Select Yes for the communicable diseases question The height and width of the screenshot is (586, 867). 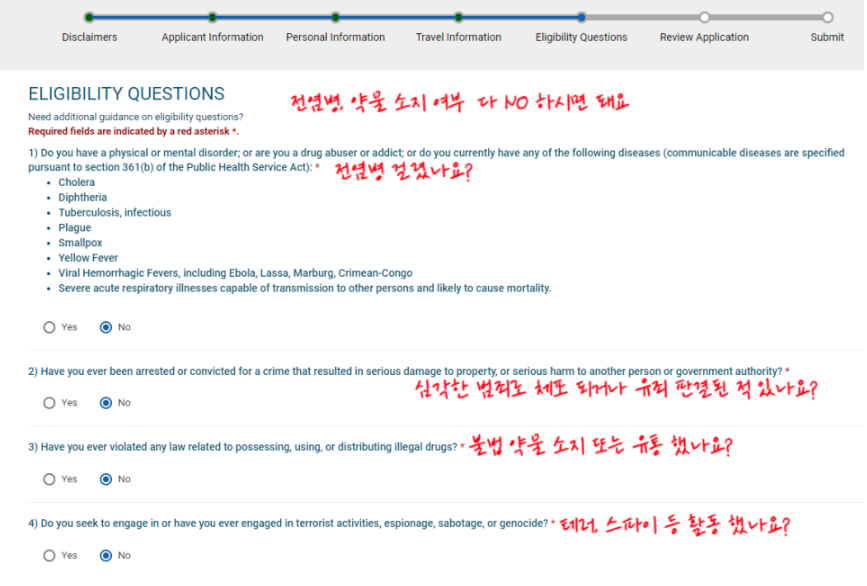(x=48, y=327)
